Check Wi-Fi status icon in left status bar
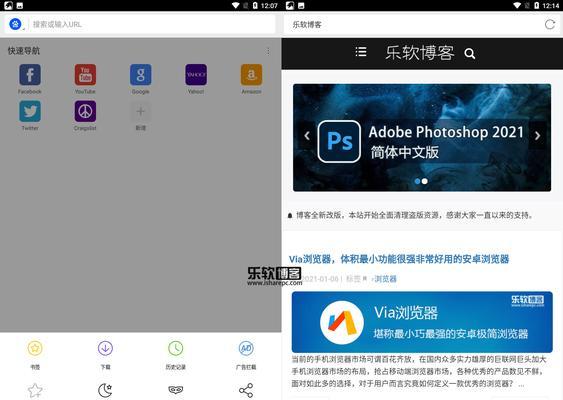 (236, 5)
